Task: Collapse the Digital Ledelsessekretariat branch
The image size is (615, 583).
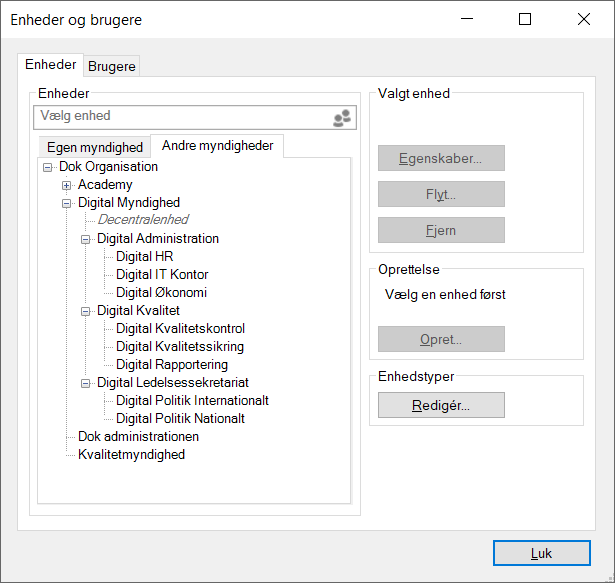Action: click(86, 383)
